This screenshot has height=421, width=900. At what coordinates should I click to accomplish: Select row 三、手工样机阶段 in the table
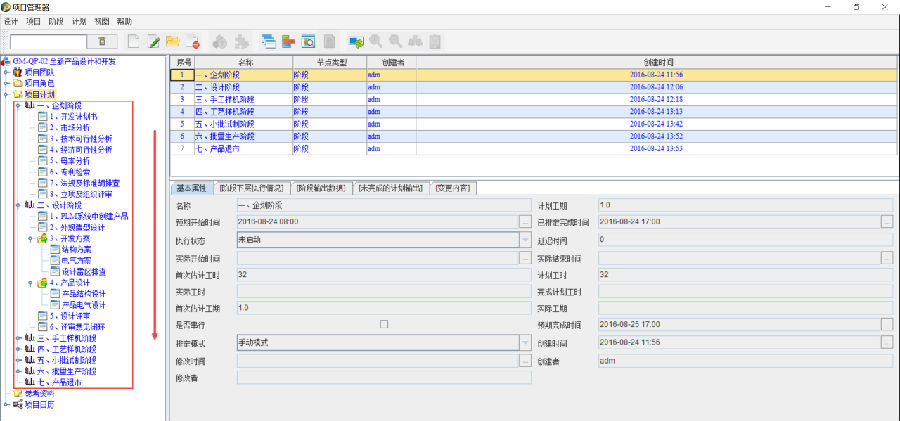point(230,99)
